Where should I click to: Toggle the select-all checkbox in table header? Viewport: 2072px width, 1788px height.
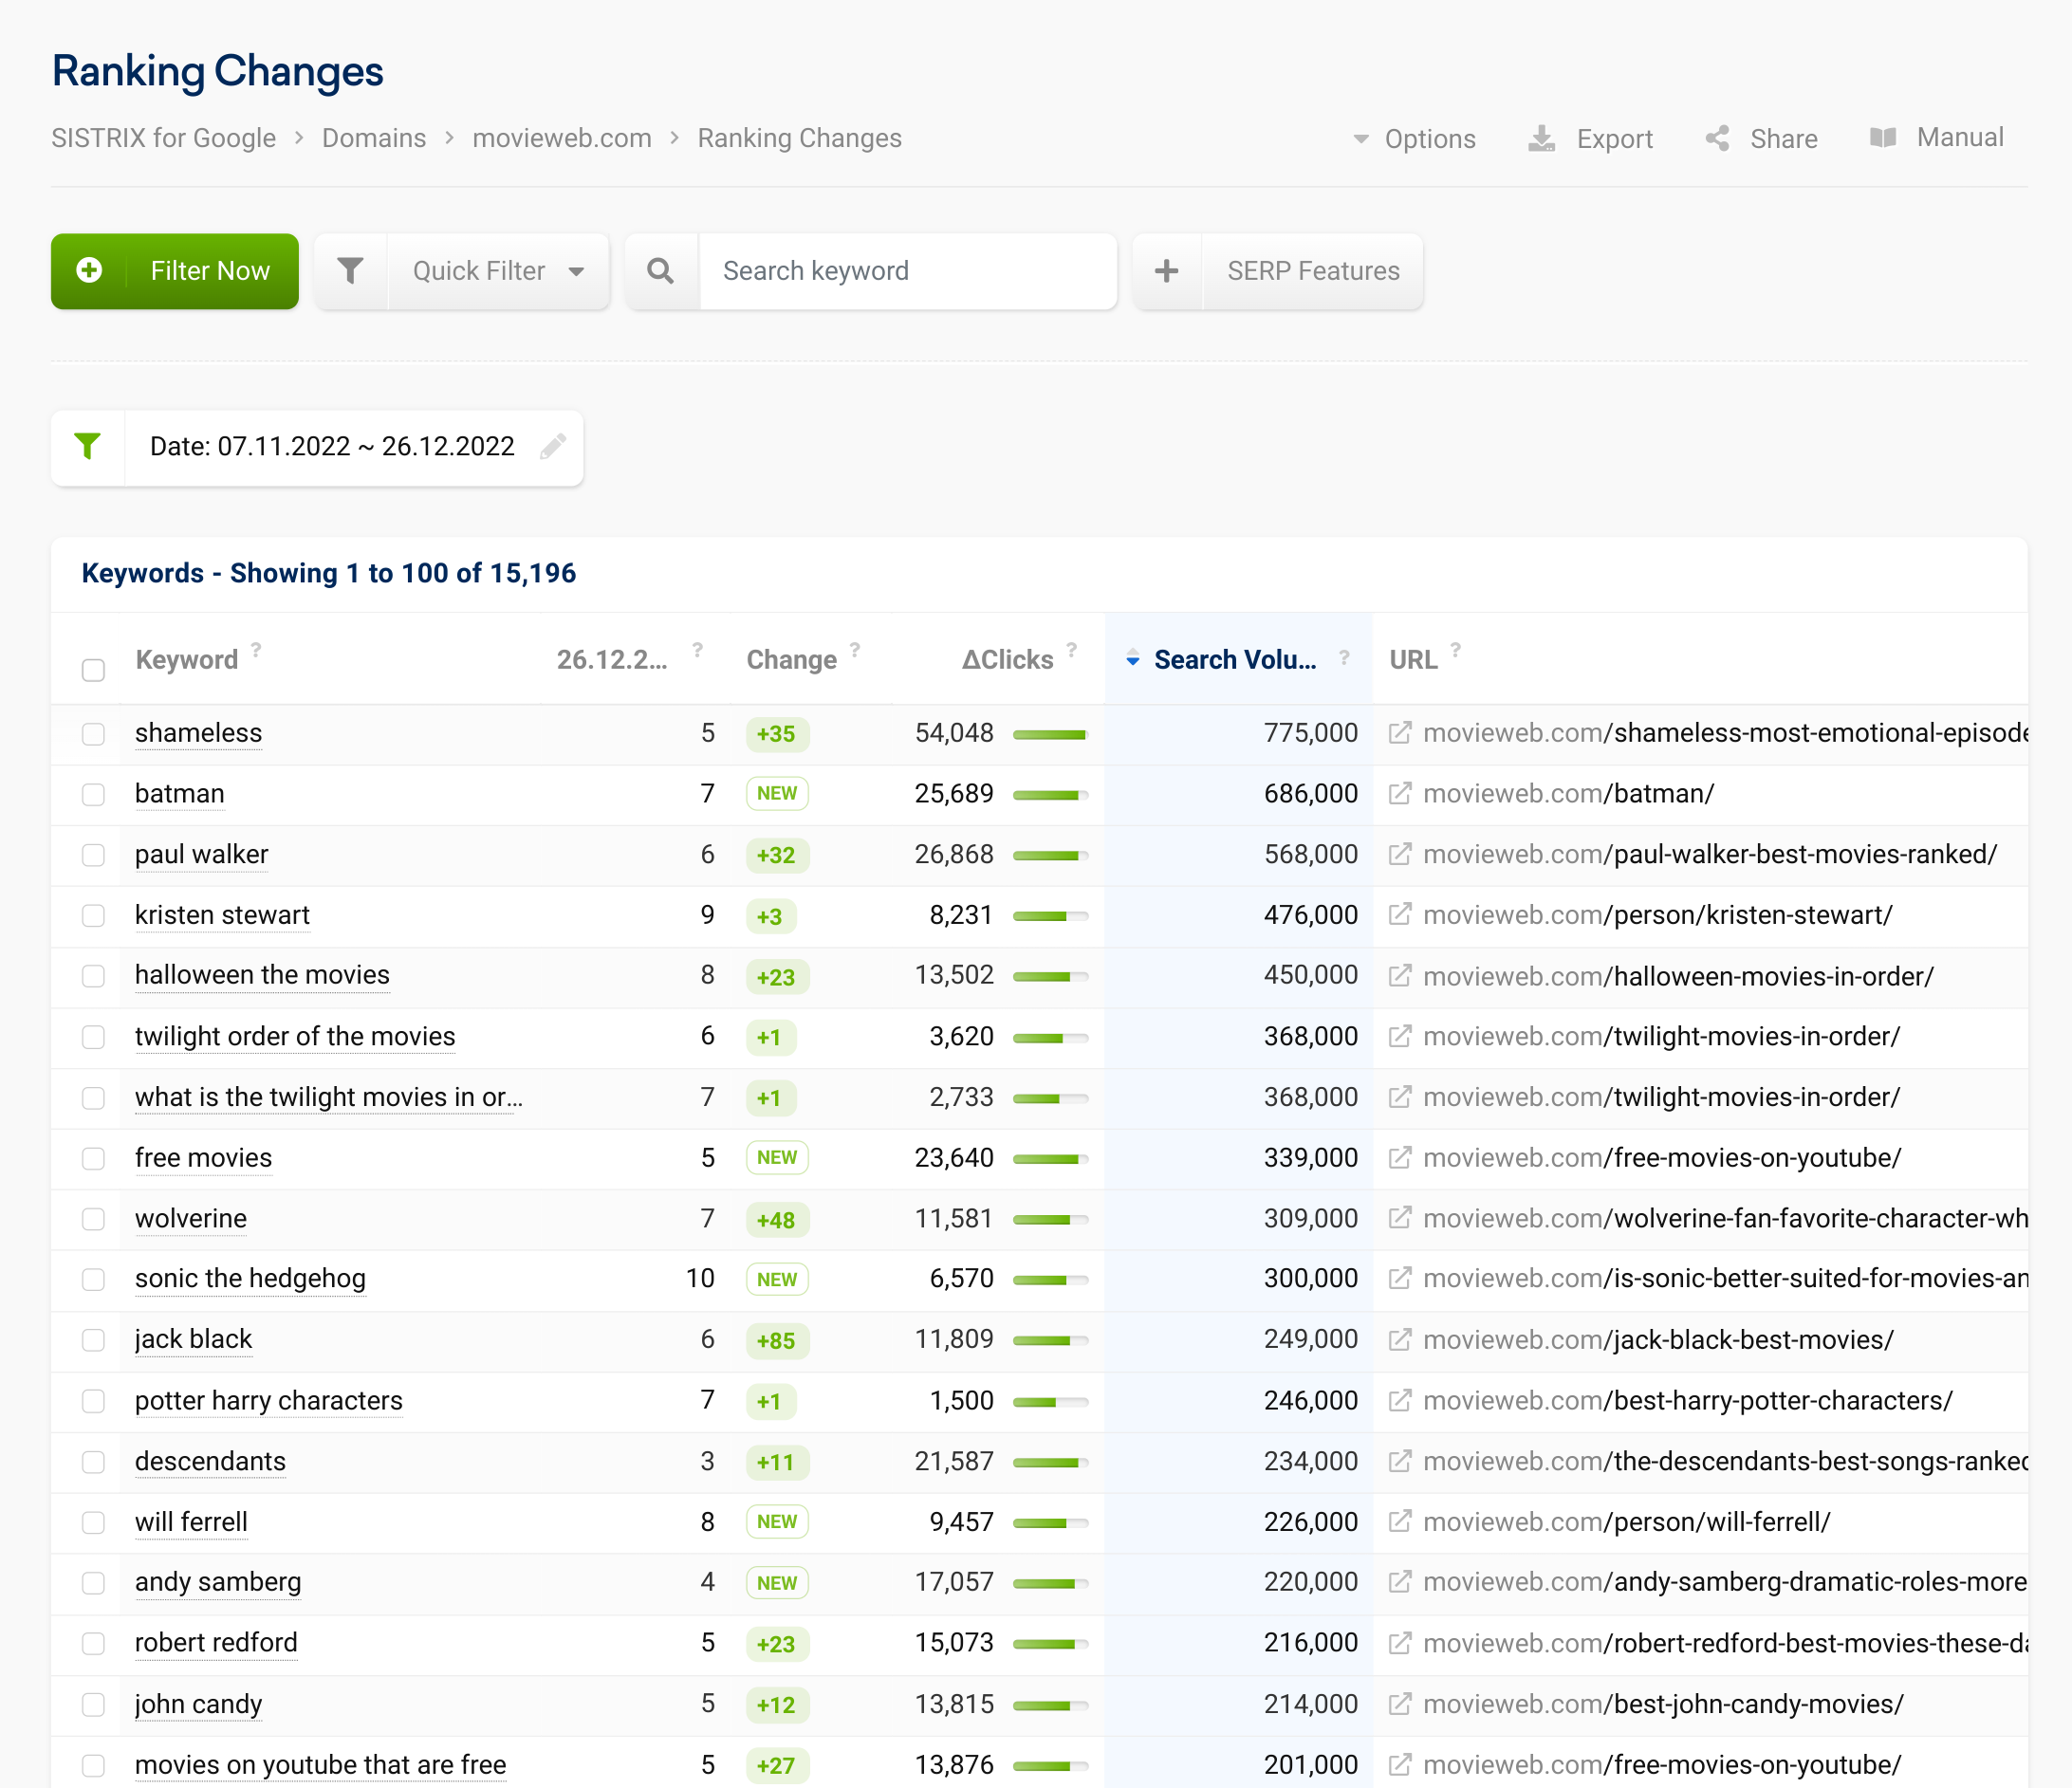pos(93,669)
